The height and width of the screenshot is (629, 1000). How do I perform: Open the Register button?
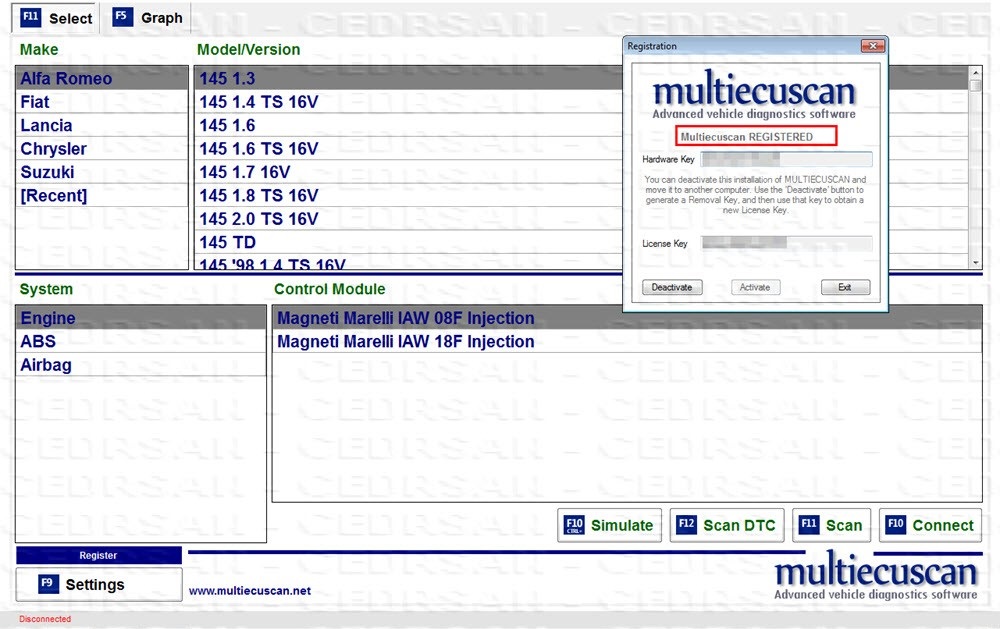(x=99, y=556)
